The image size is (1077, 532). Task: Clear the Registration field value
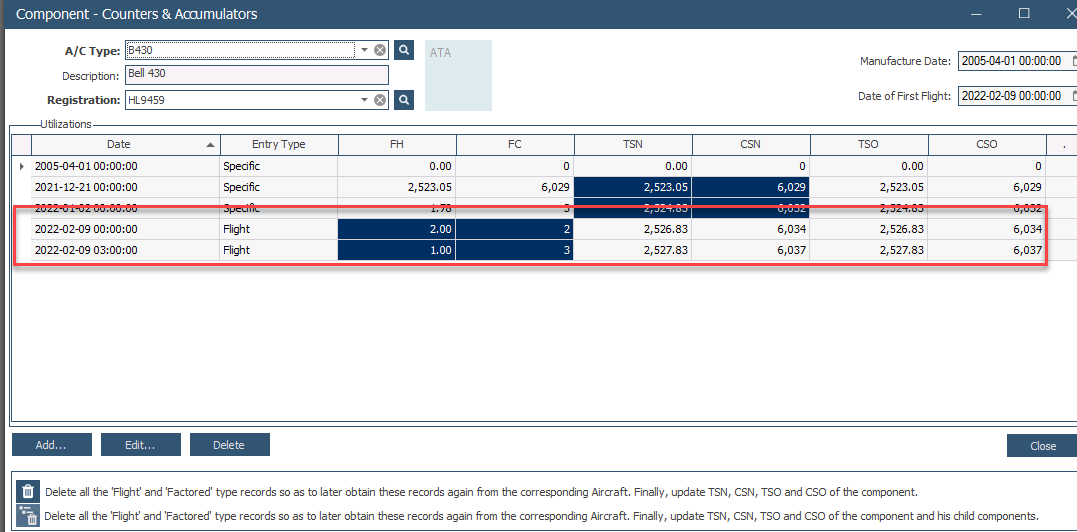click(380, 100)
